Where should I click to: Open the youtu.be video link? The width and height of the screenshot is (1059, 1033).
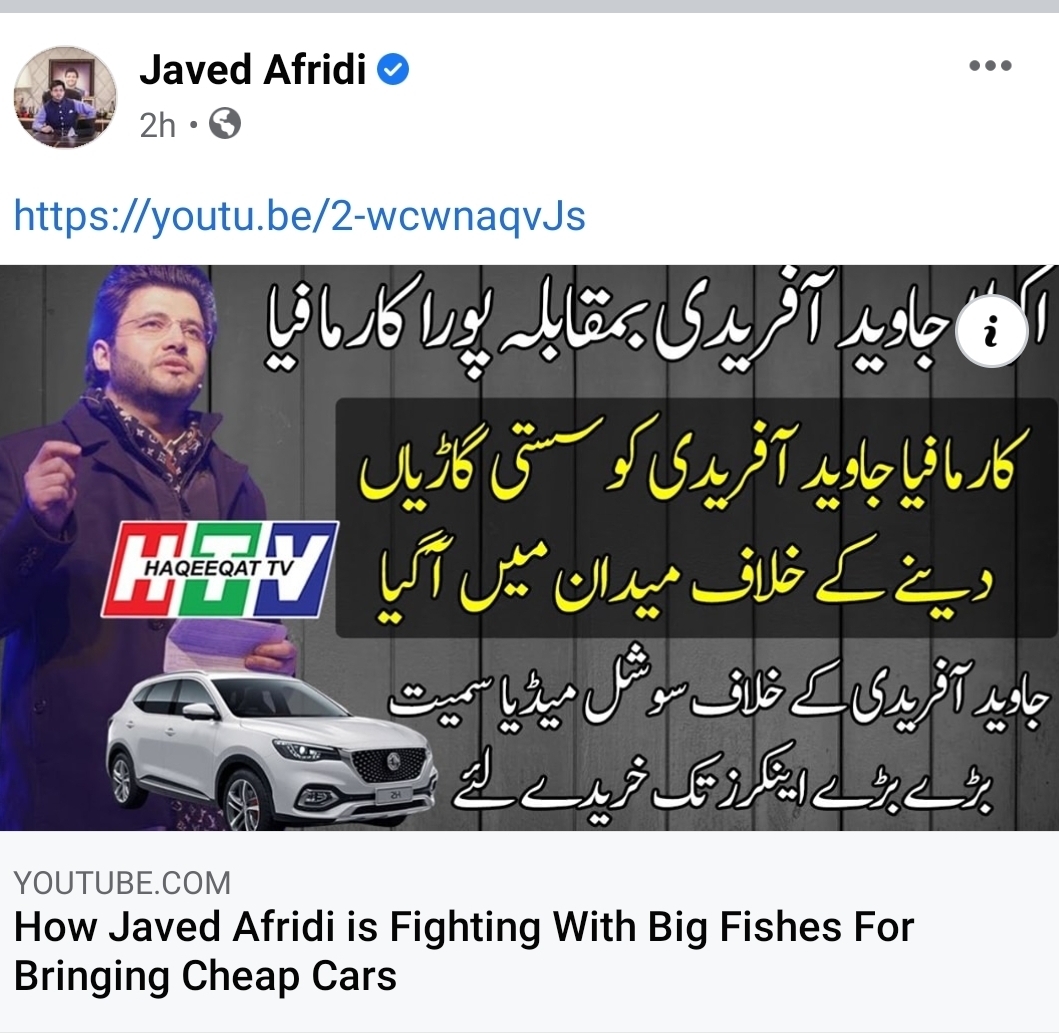point(299,215)
